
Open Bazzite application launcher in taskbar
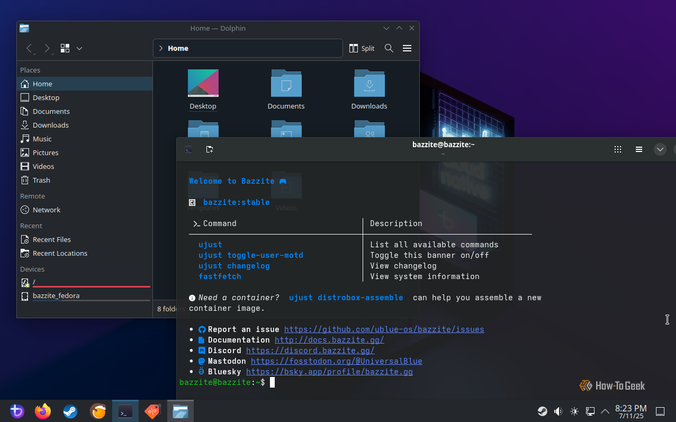point(17,411)
